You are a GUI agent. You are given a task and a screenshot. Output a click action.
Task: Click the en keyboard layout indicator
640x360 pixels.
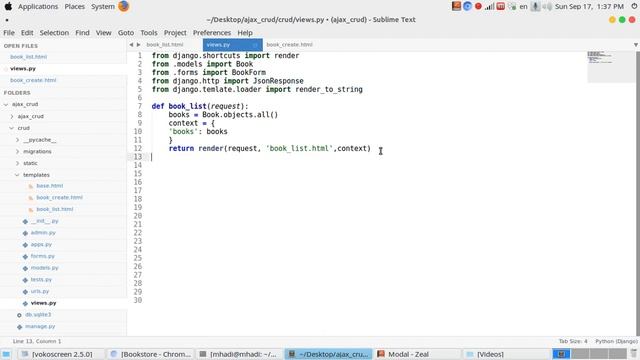pos(523,7)
